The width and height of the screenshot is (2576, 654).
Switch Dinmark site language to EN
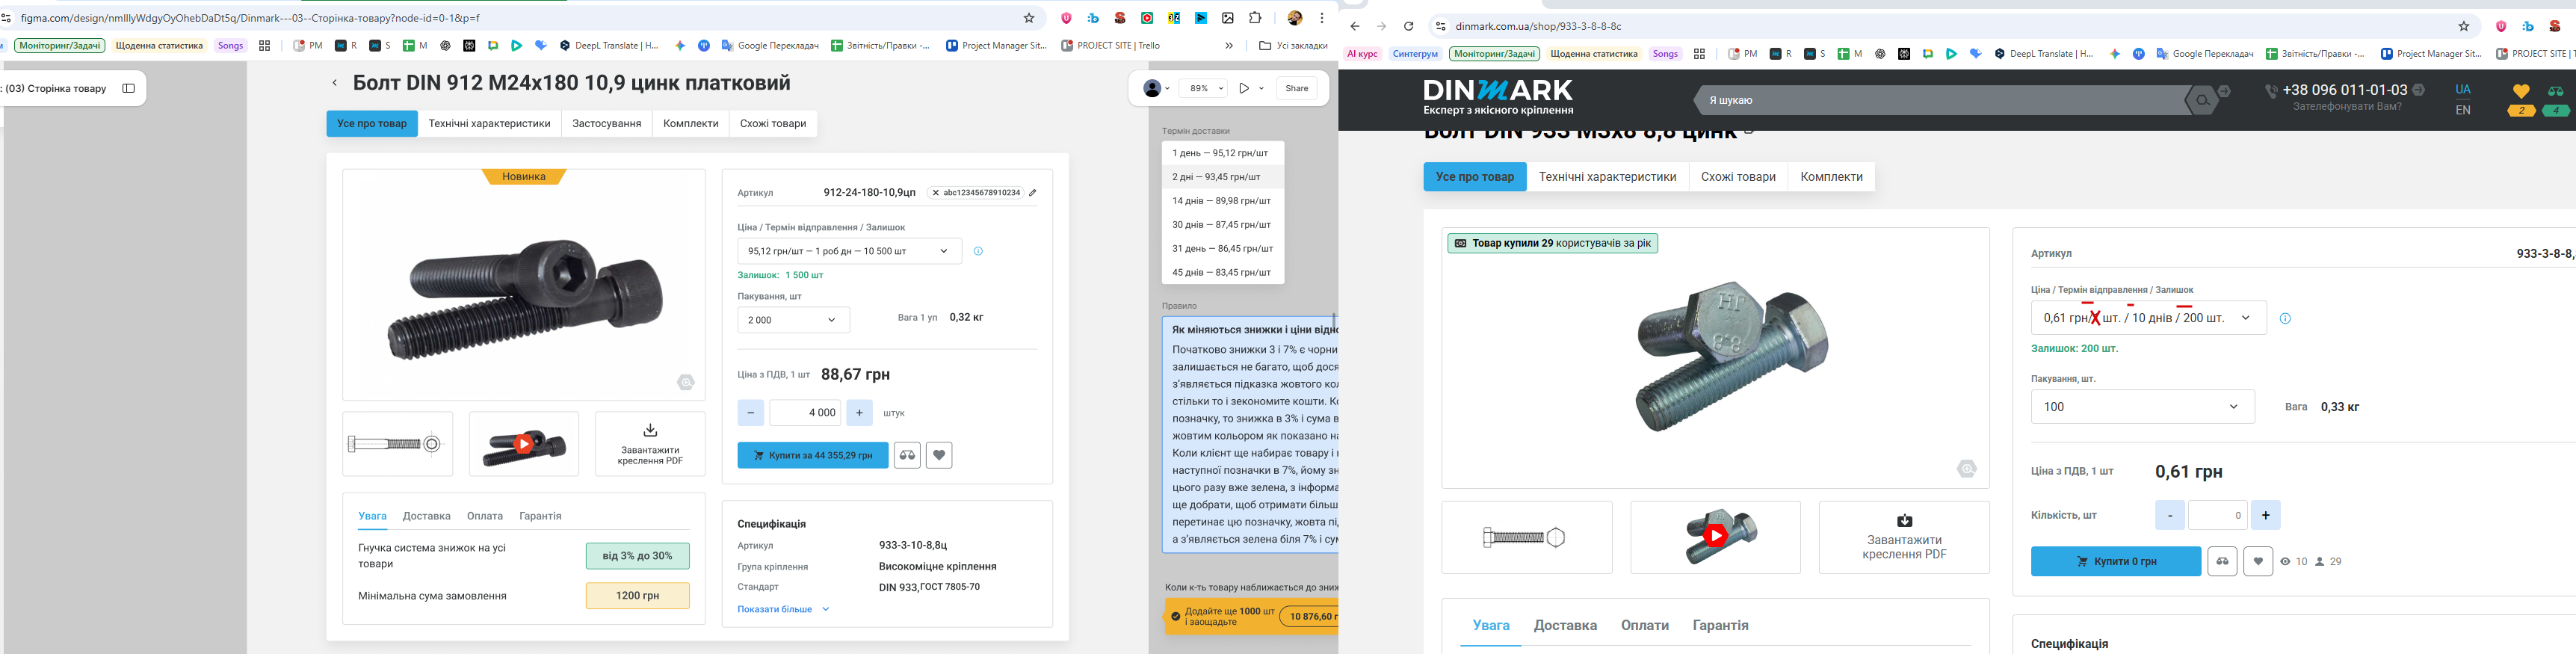(2463, 111)
